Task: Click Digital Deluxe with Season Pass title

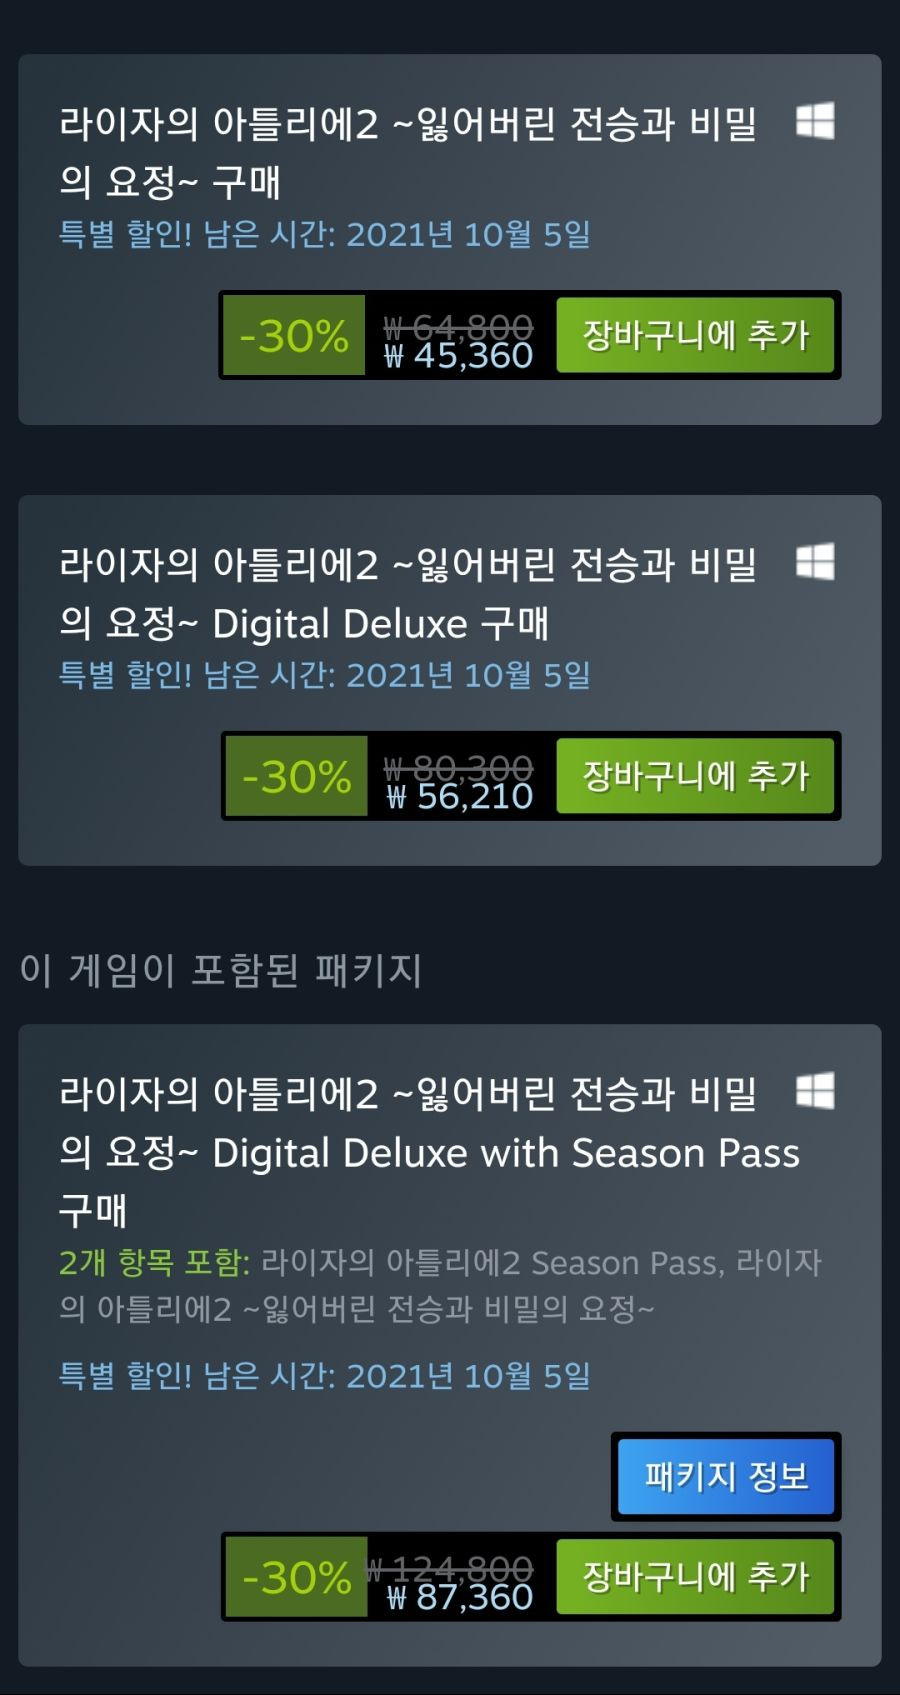Action: [x=430, y=1152]
